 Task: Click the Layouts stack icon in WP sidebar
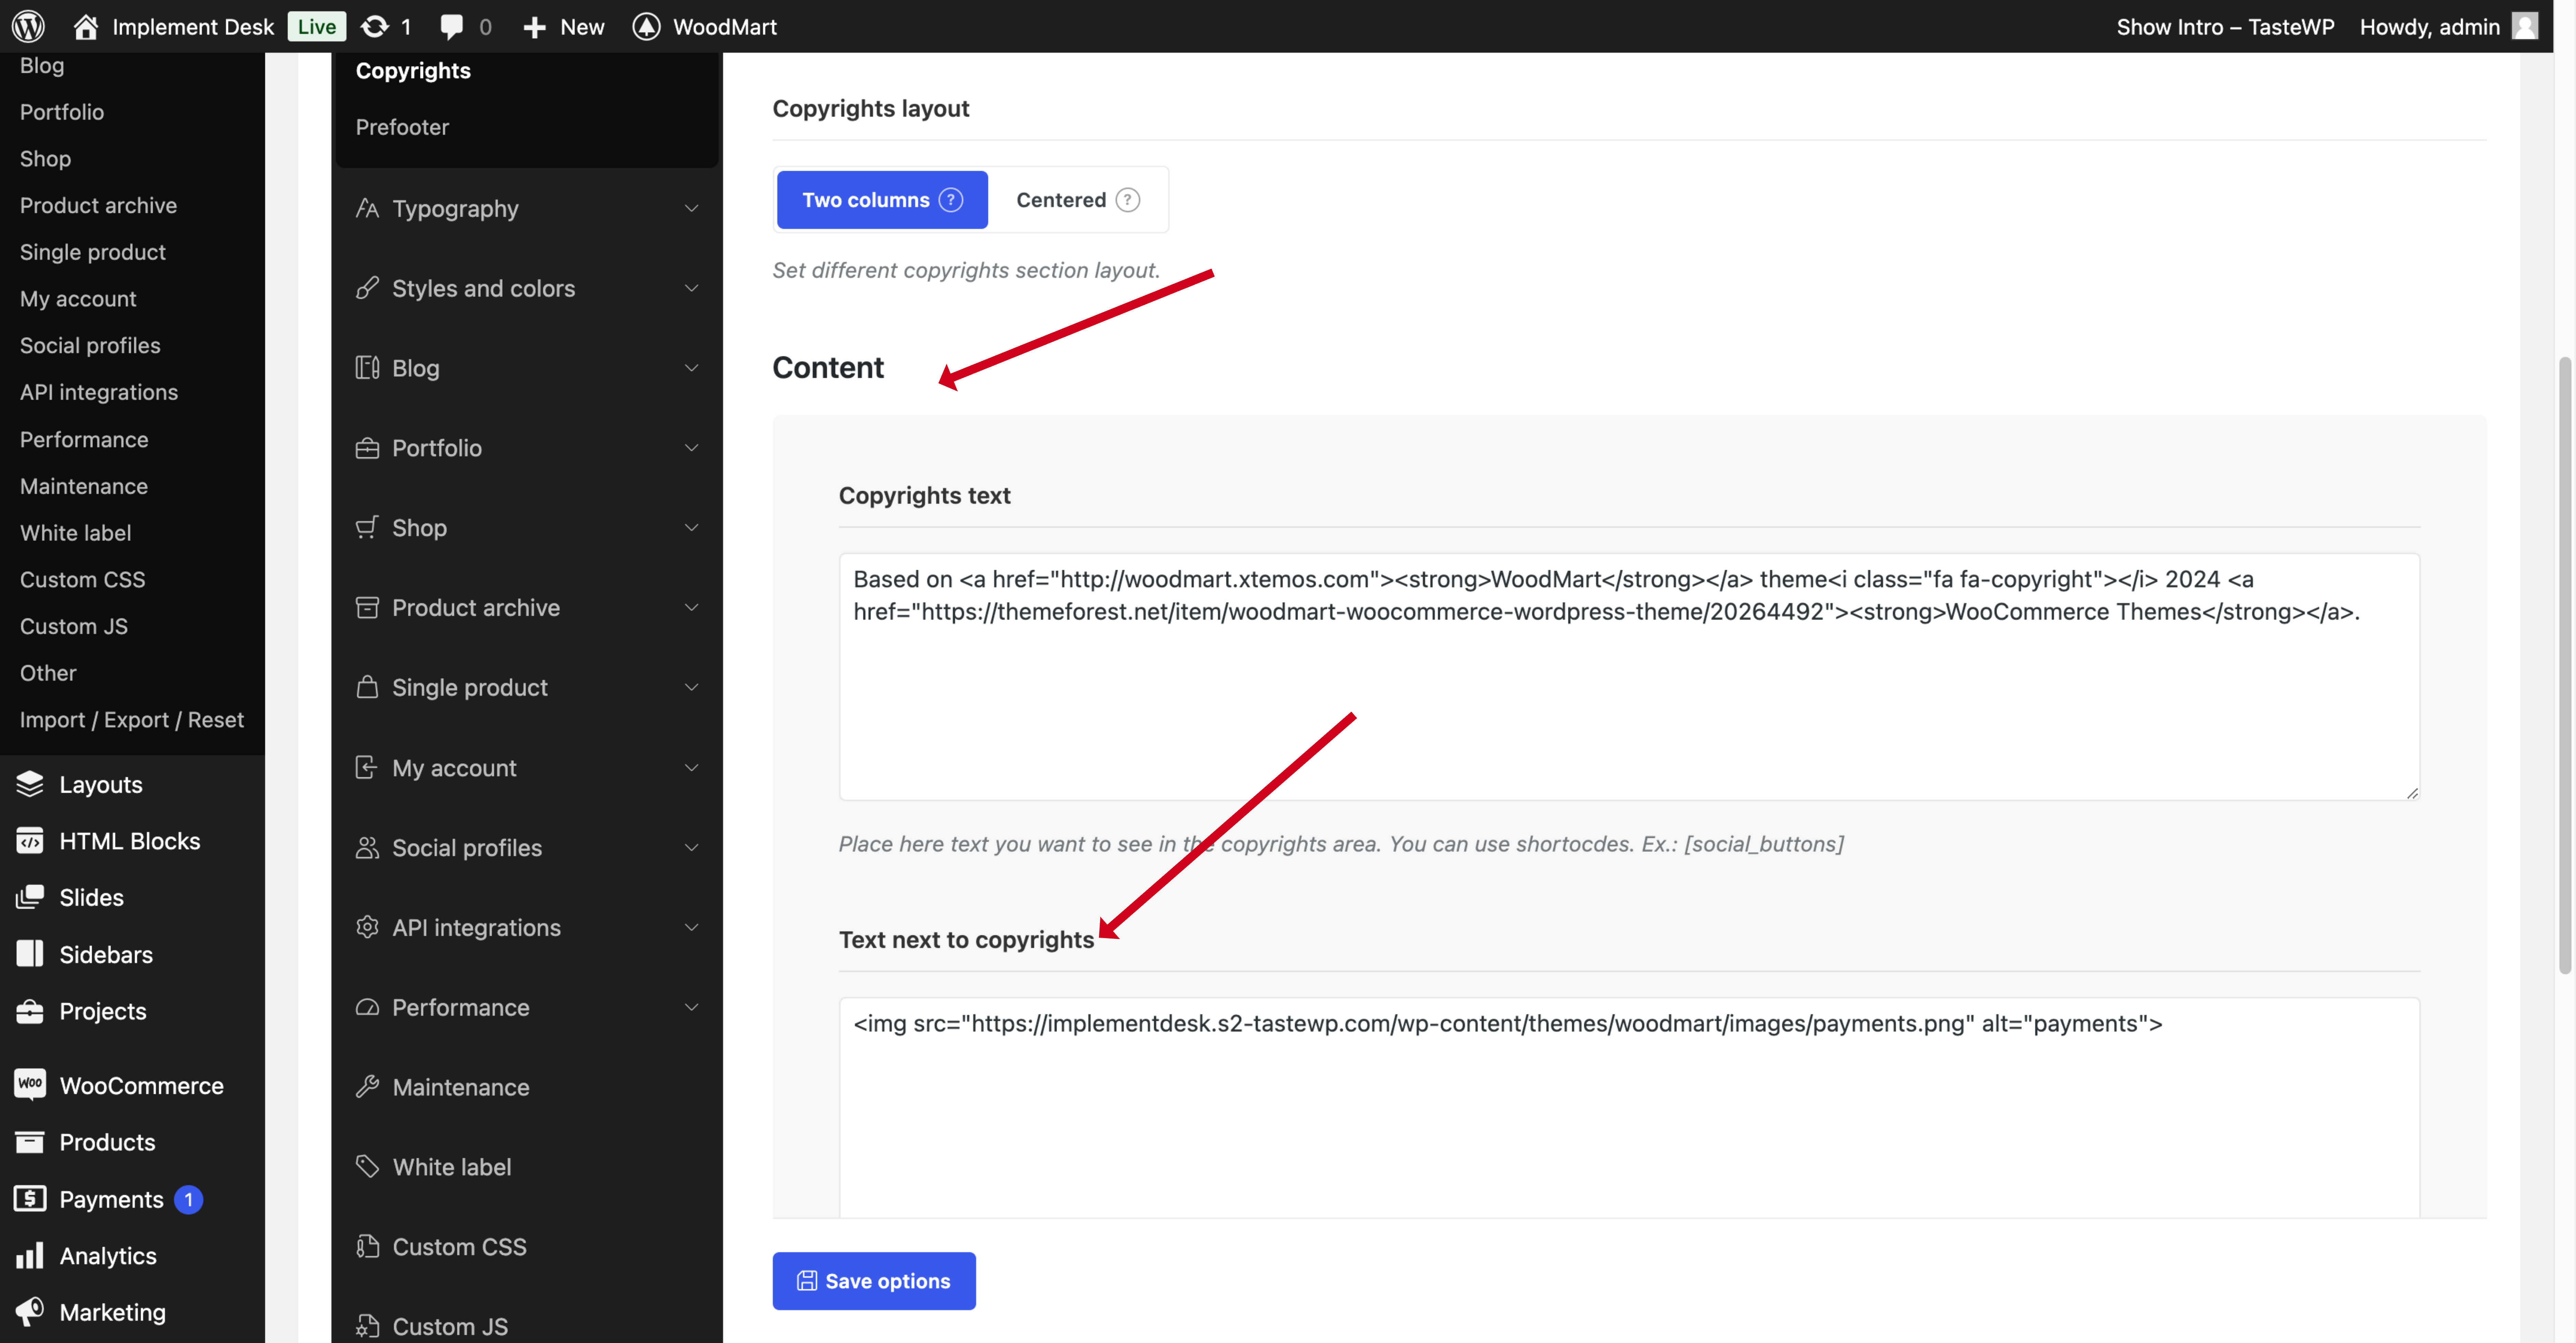(x=30, y=784)
